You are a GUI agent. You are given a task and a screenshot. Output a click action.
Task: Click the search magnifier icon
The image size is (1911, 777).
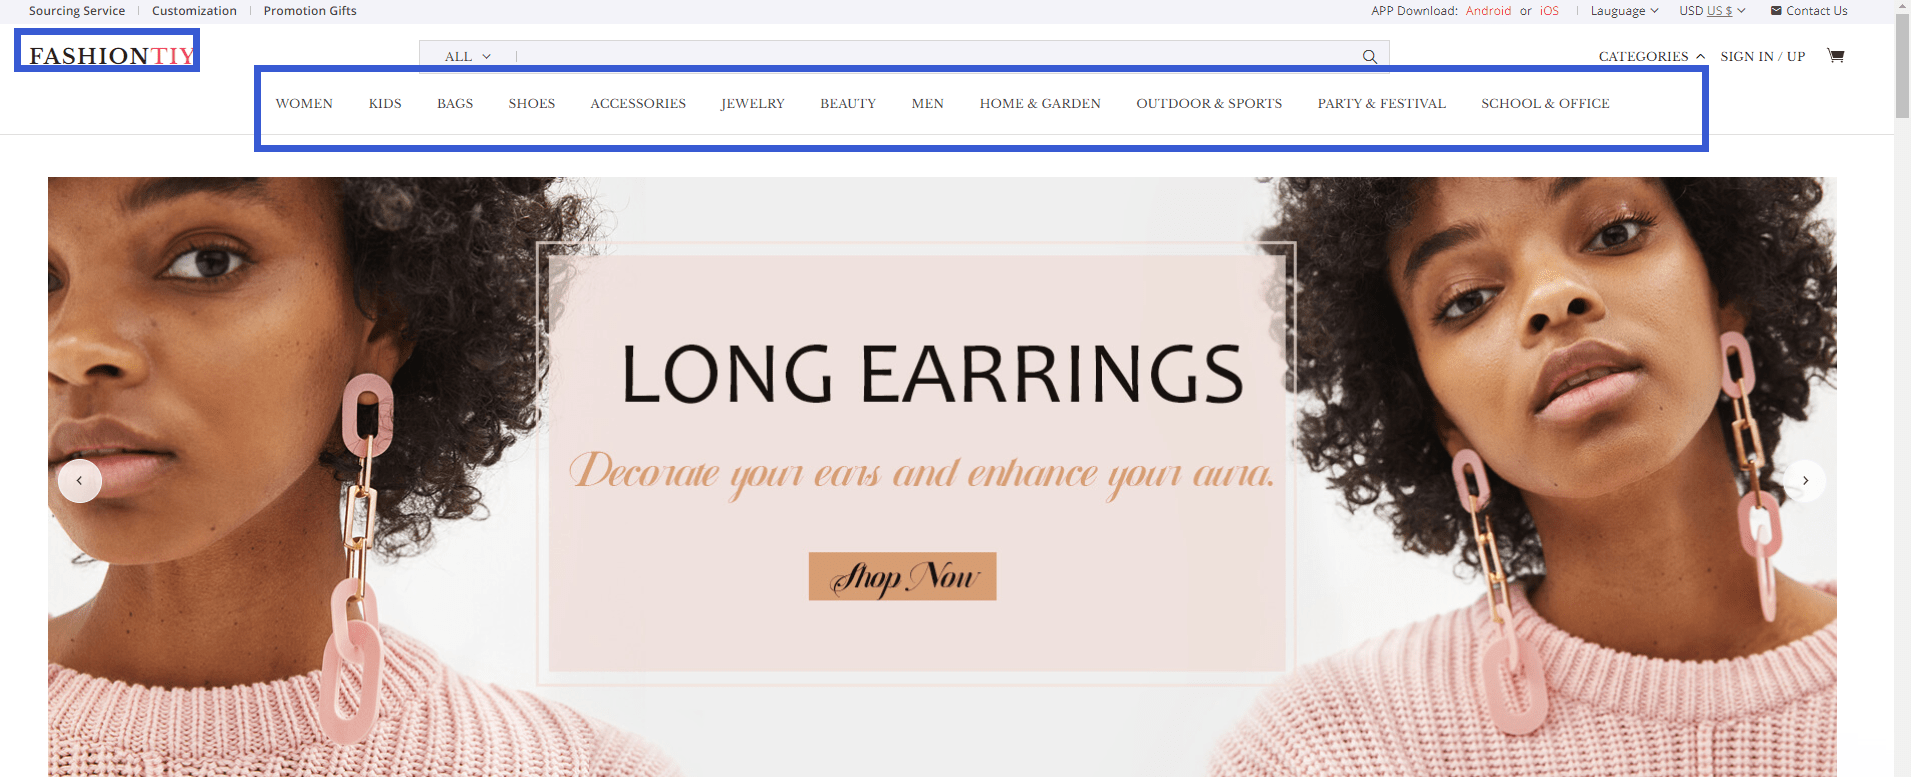pyautogui.click(x=1369, y=57)
